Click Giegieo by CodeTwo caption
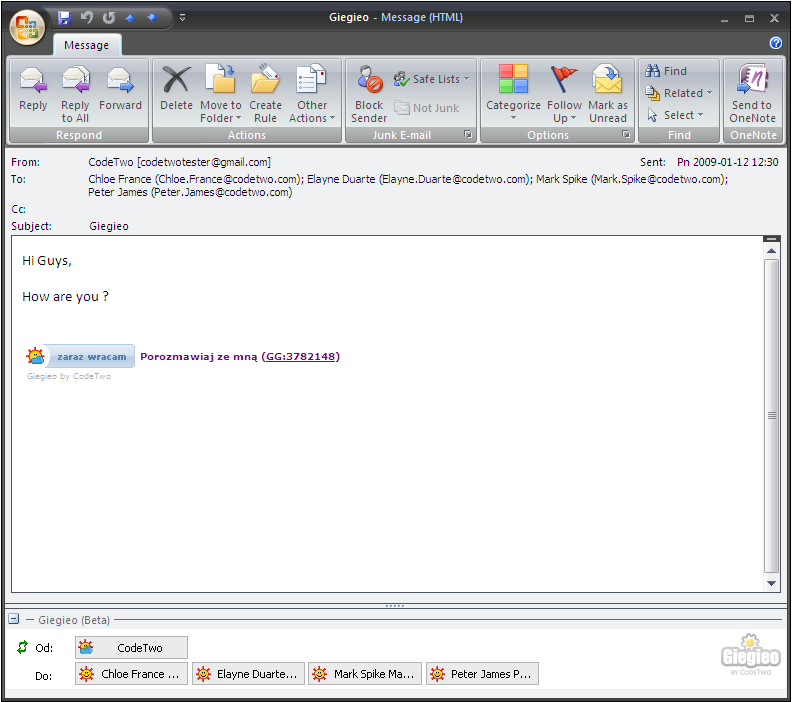The height and width of the screenshot is (702, 792). 69,376
